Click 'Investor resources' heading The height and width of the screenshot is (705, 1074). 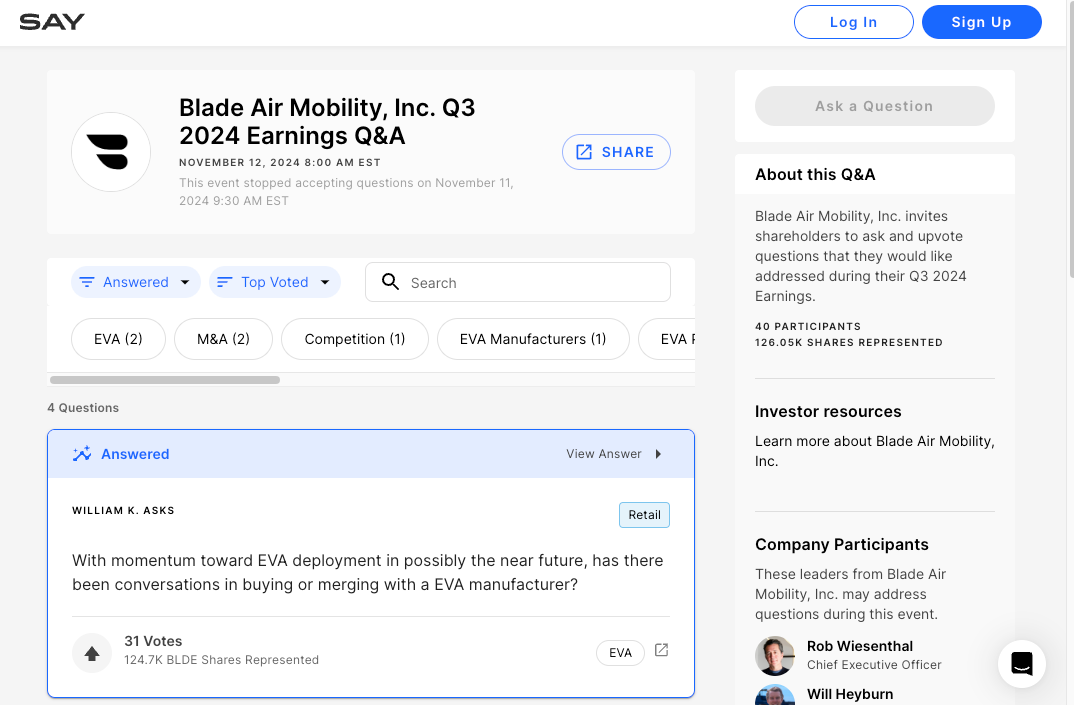point(828,412)
